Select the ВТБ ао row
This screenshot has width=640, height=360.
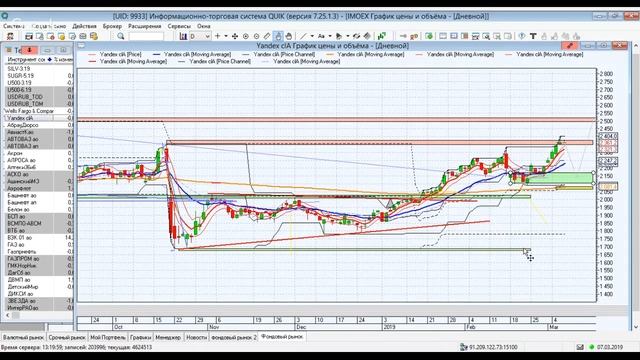point(38,231)
